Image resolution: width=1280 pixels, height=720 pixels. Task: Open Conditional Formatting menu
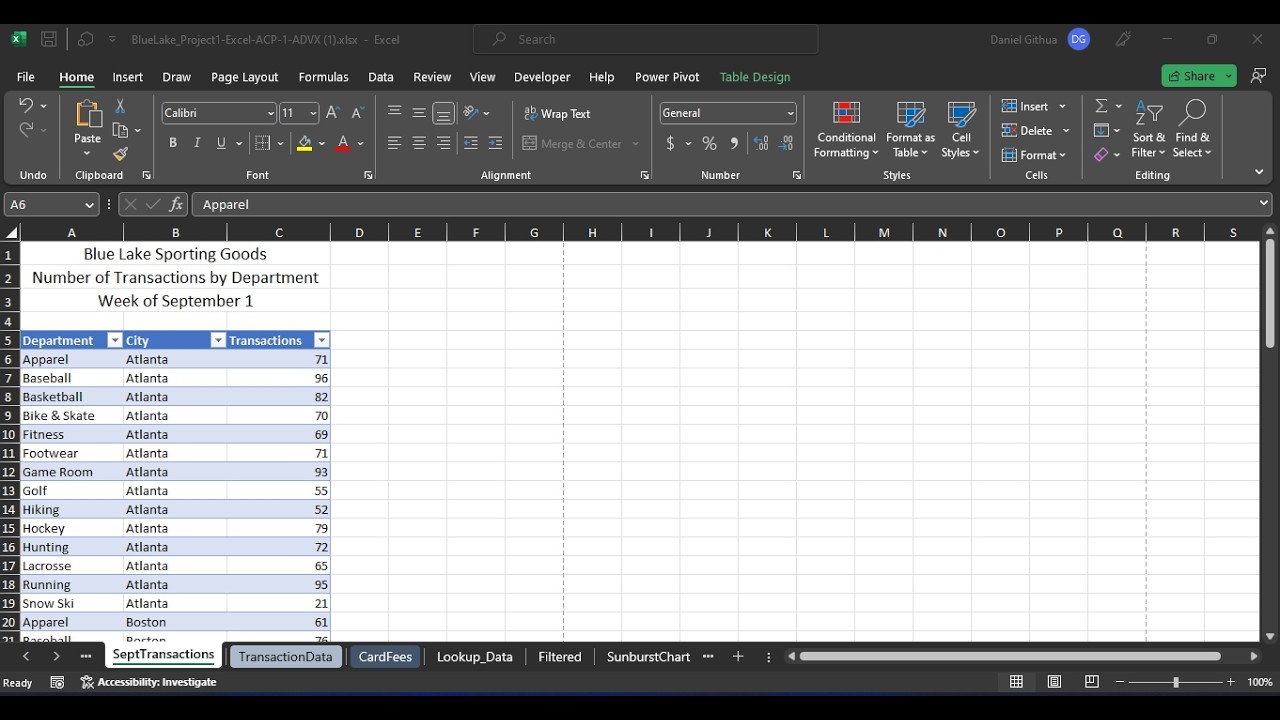[x=846, y=130]
